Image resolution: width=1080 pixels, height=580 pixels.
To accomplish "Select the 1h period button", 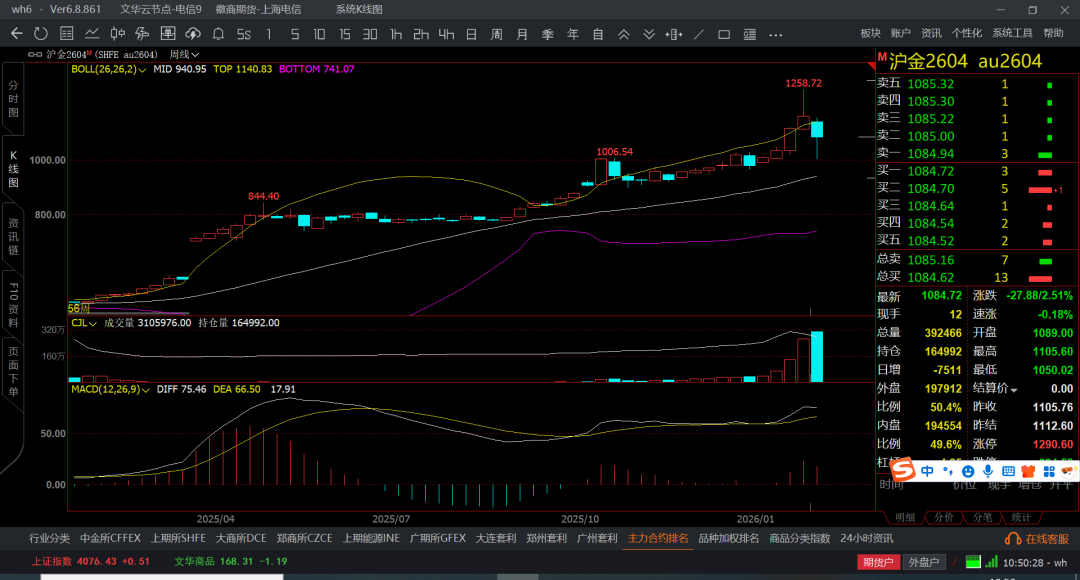I will click(395, 34).
